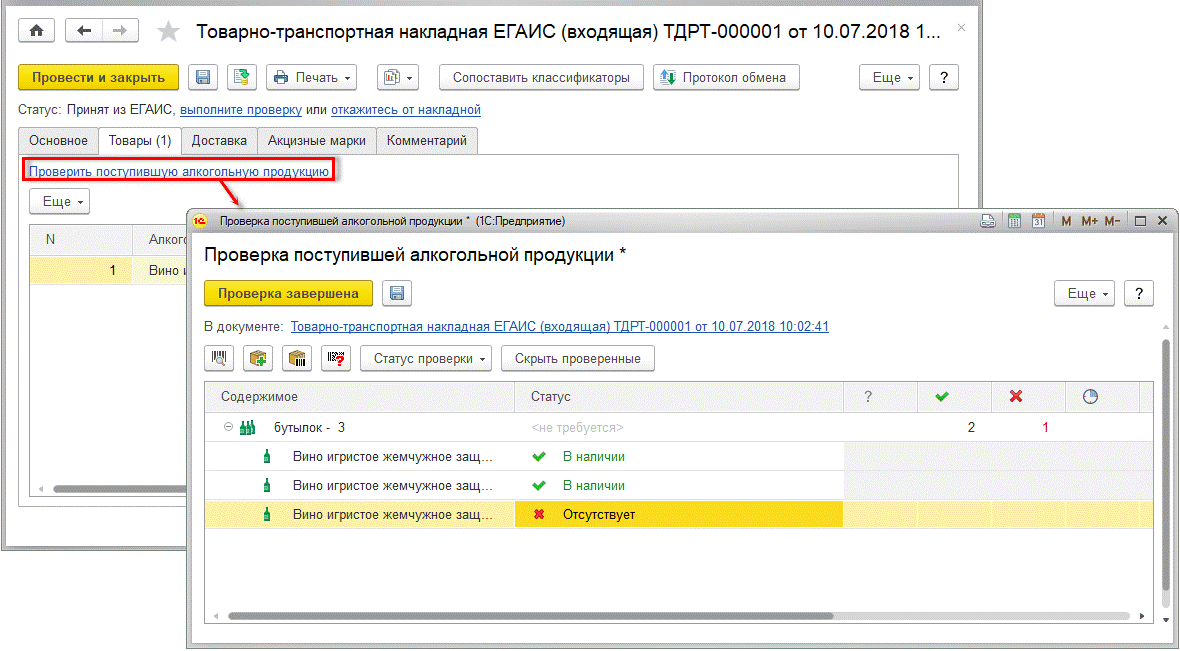Click the package barcode scan icon
The image size is (1180, 651).
(x=297, y=358)
